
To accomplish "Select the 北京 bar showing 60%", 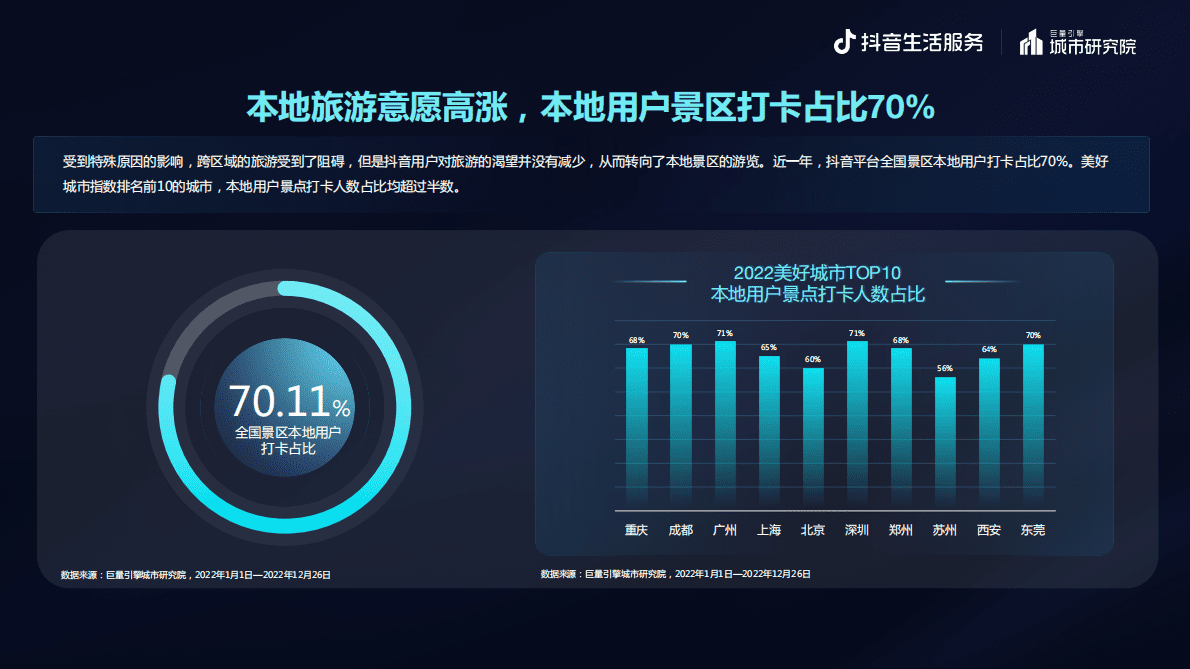I will pyautogui.click(x=813, y=435).
